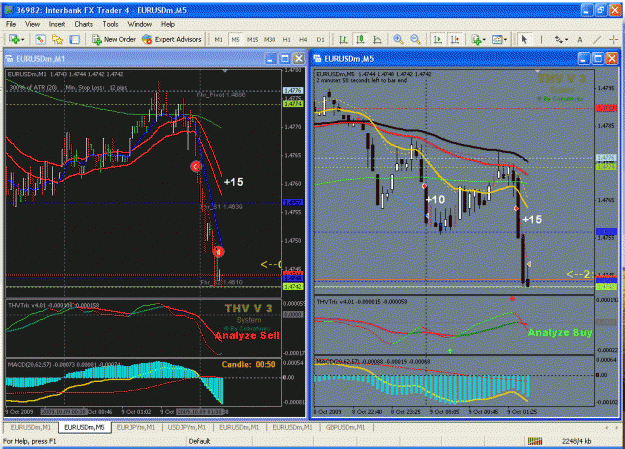Switch to the EURUSDm,M5 bottom tab
The width and height of the screenshot is (625, 449).
[85, 427]
